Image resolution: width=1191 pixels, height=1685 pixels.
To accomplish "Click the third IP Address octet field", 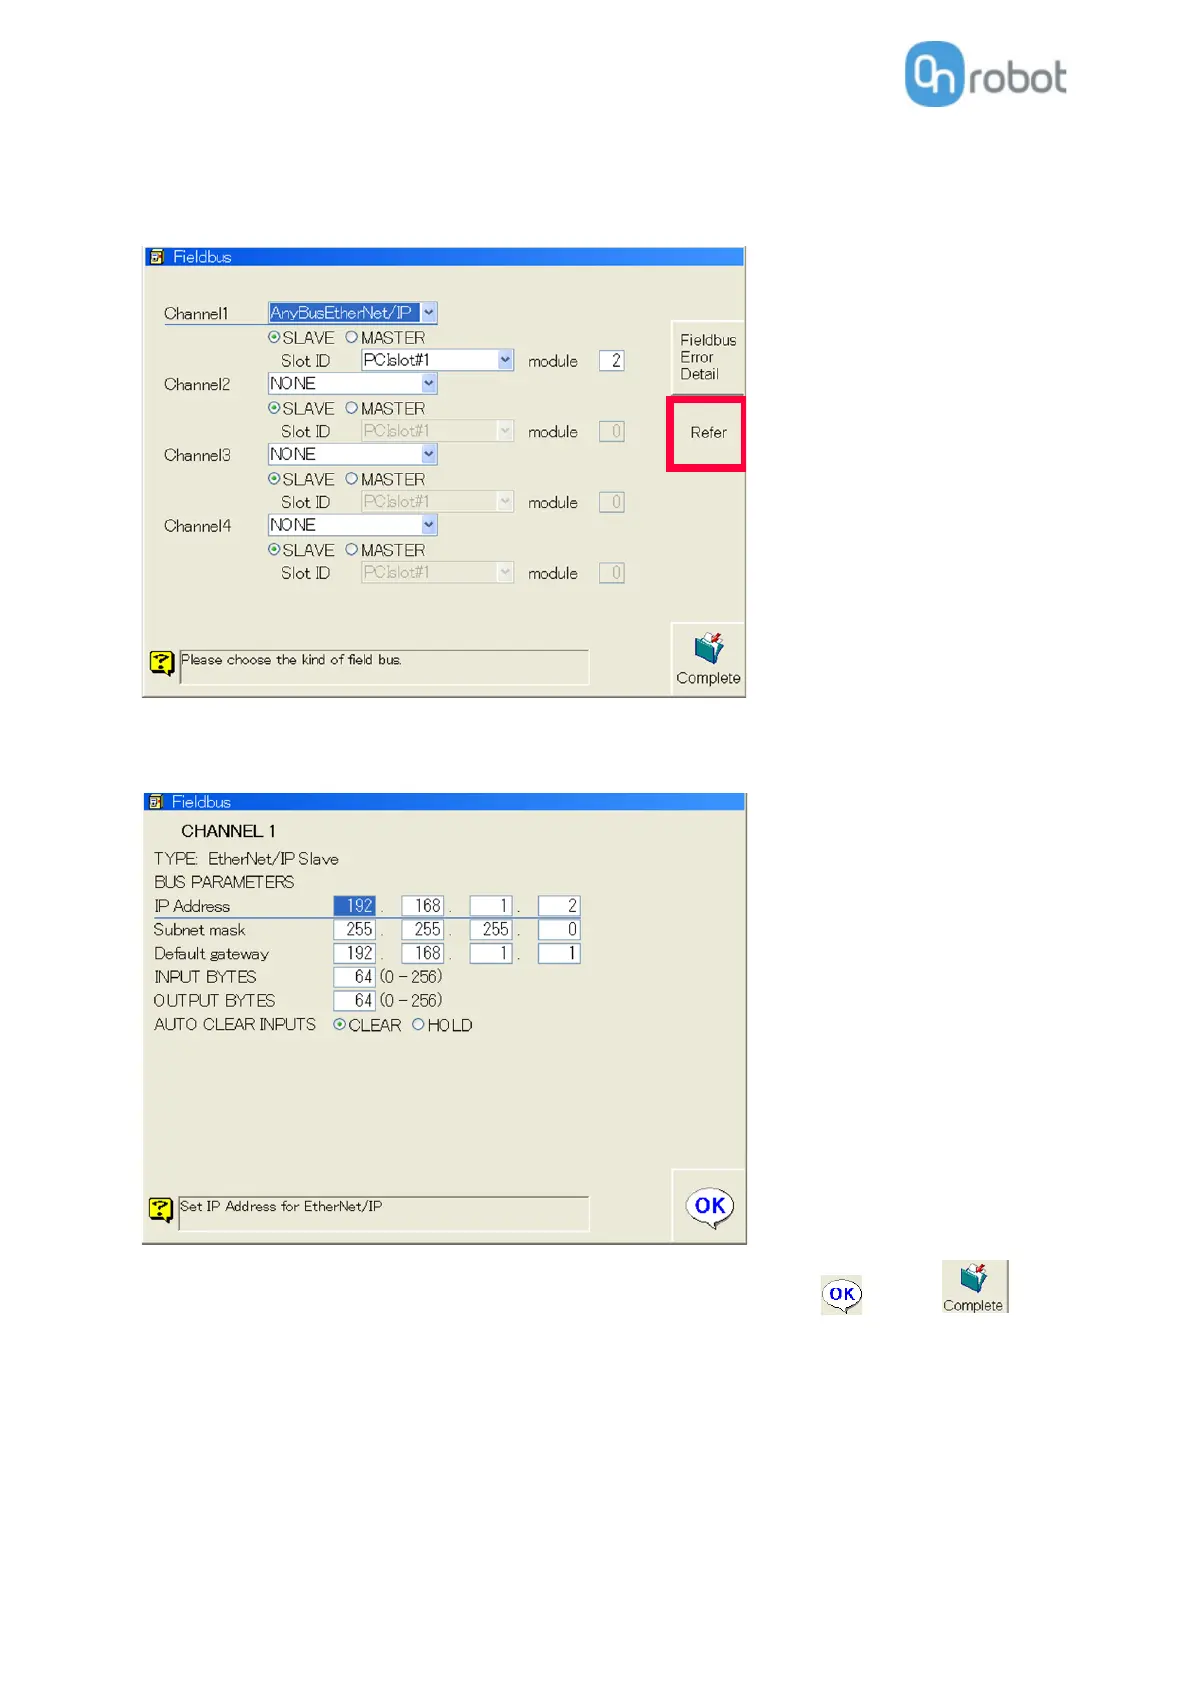I will click(x=491, y=906).
